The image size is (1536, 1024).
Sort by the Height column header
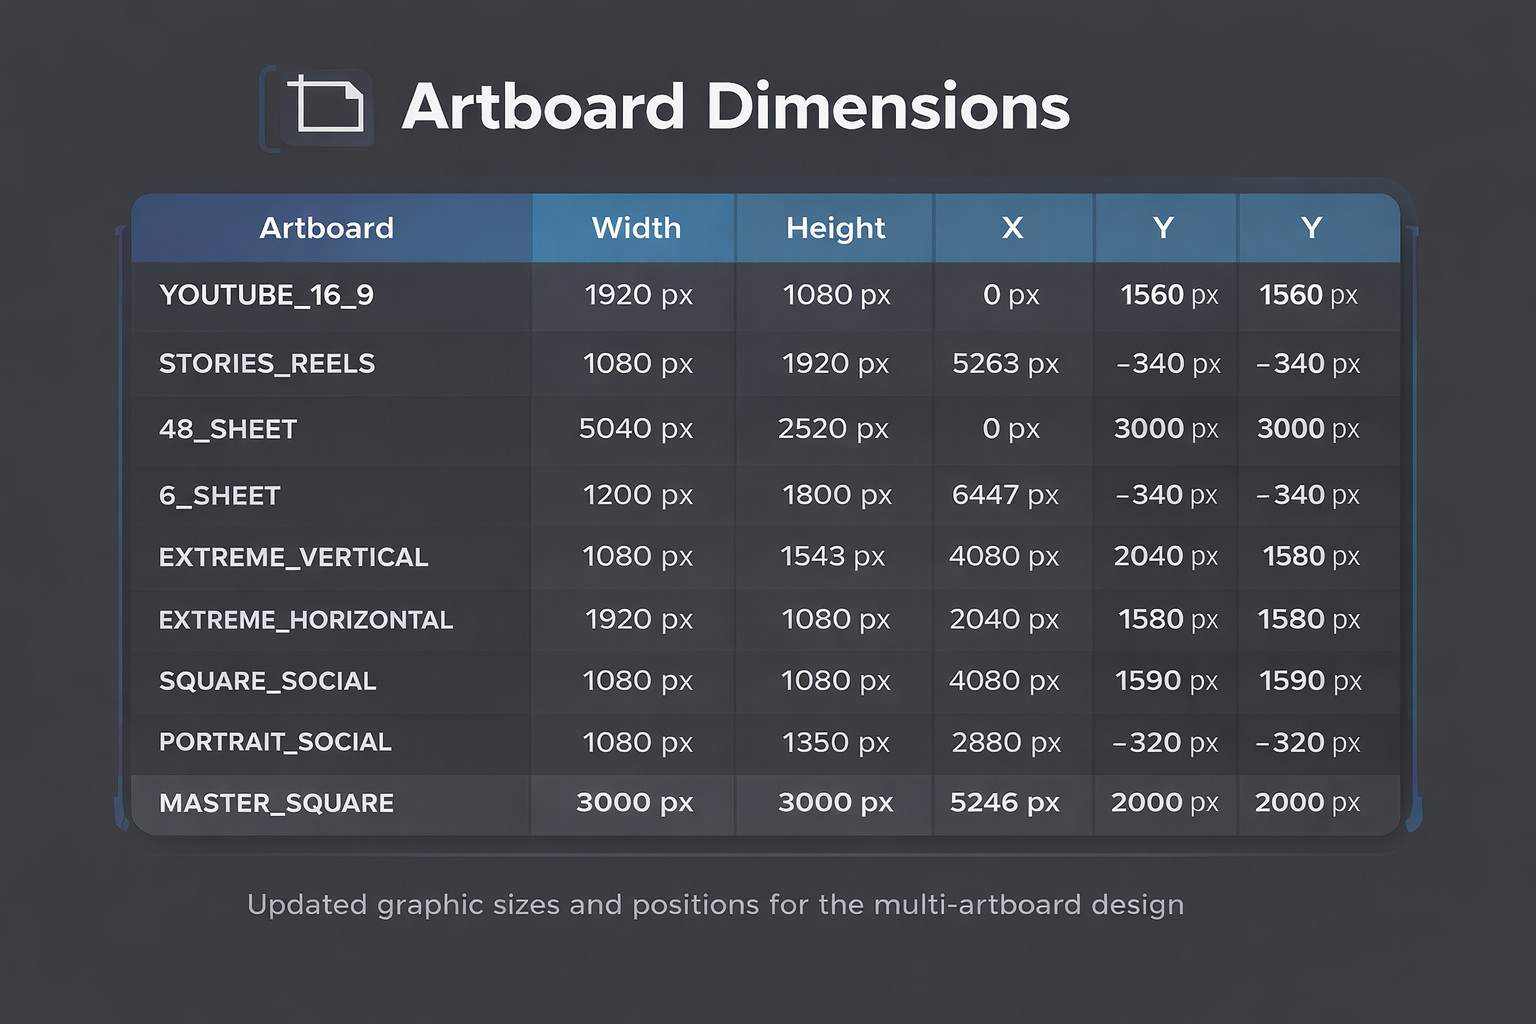836,228
